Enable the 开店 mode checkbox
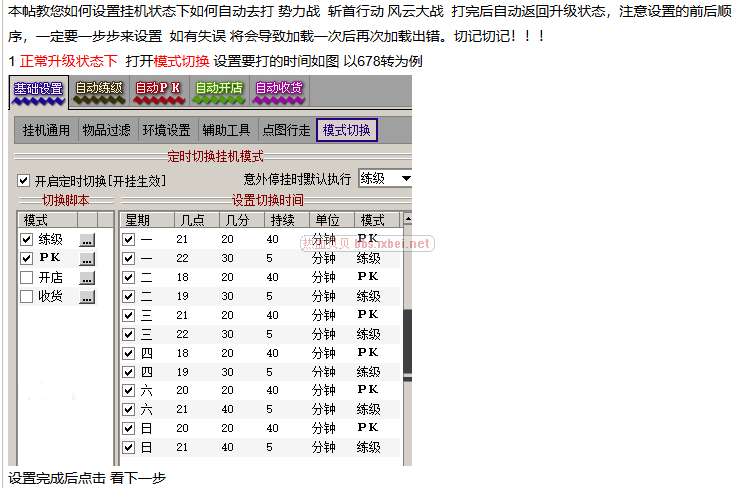The width and height of the screenshot is (735, 488). pos(27,277)
